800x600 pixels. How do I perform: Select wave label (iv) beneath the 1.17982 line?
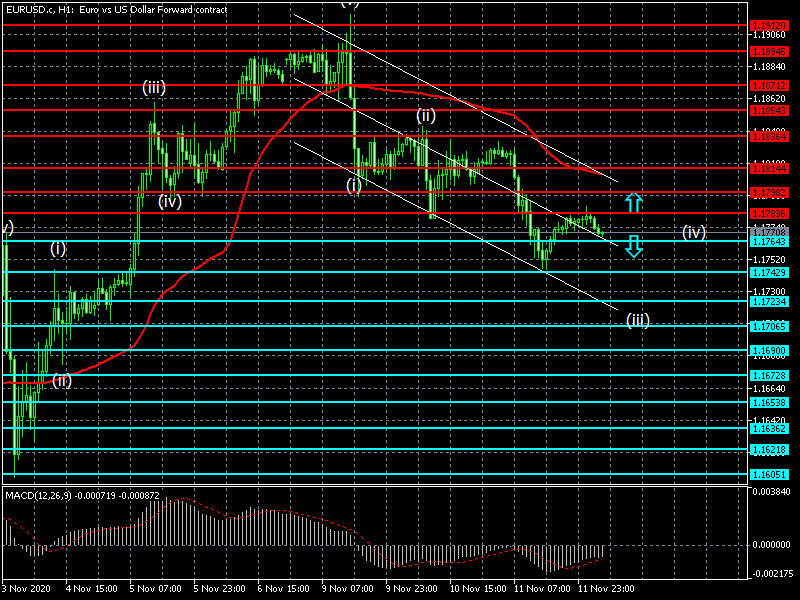[x=170, y=202]
